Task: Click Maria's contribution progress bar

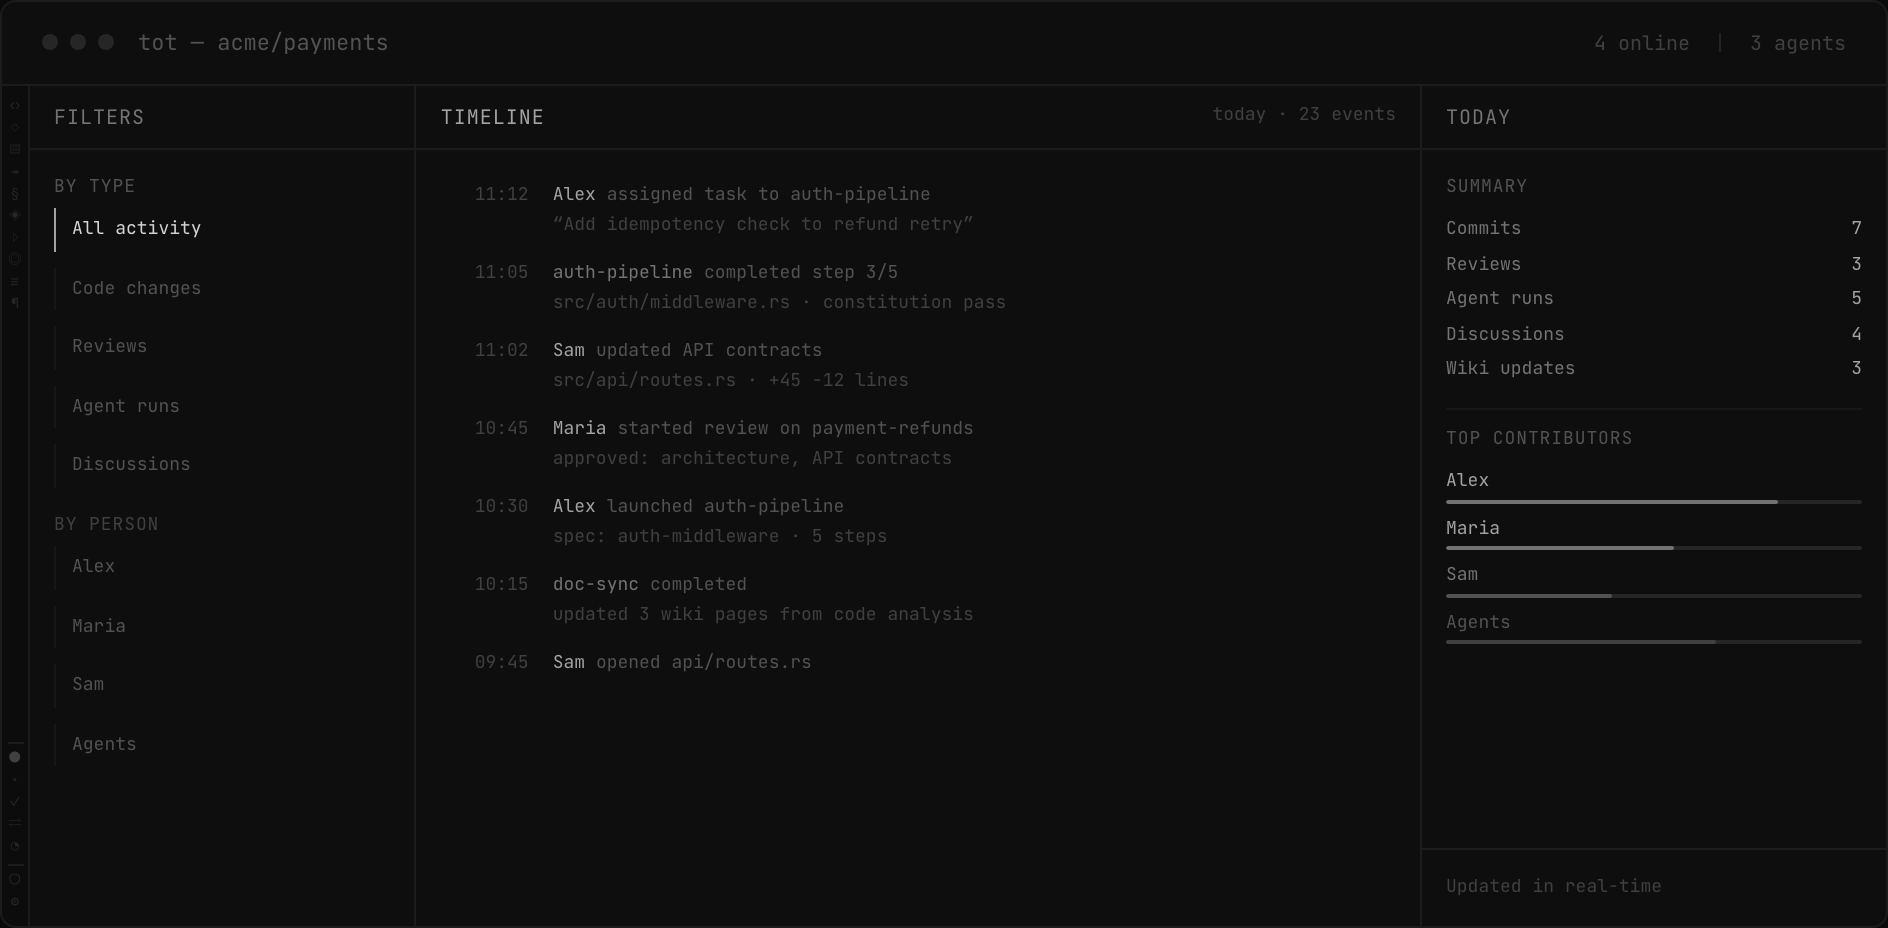Action: point(1654,548)
